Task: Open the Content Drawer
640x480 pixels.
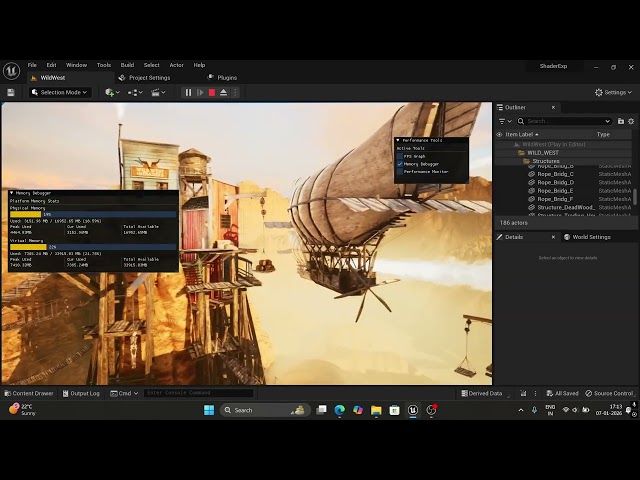Action: [29, 393]
